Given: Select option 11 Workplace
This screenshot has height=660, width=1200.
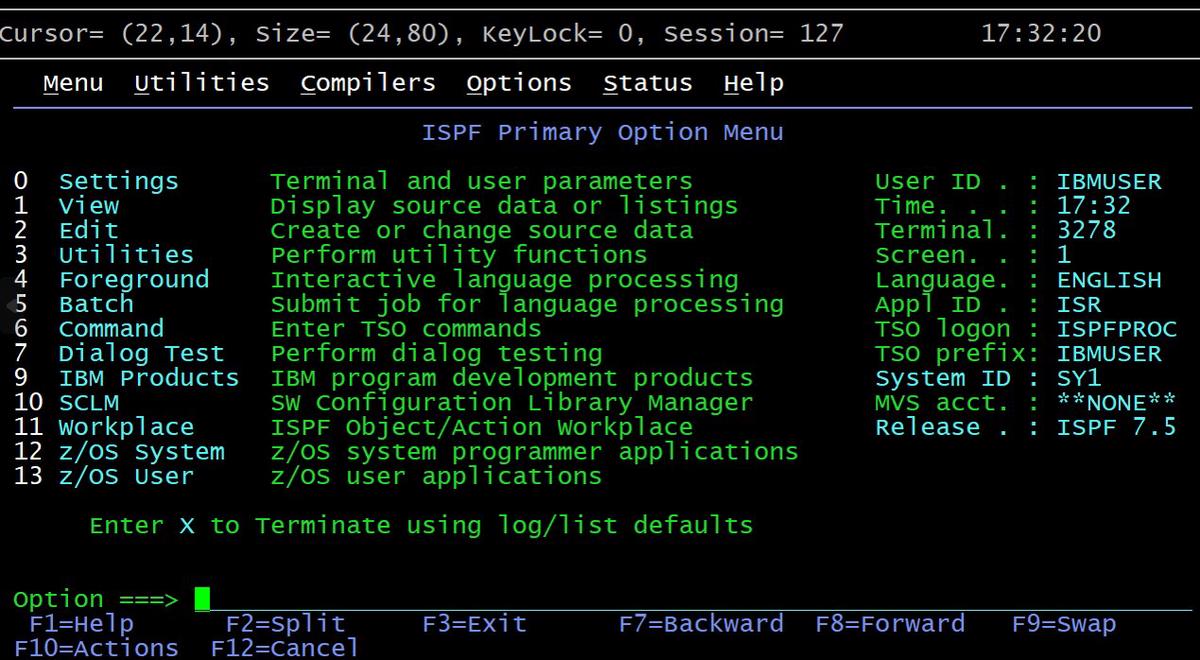Looking at the screenshot, I should pyautogui.click(x=125, y=427).
